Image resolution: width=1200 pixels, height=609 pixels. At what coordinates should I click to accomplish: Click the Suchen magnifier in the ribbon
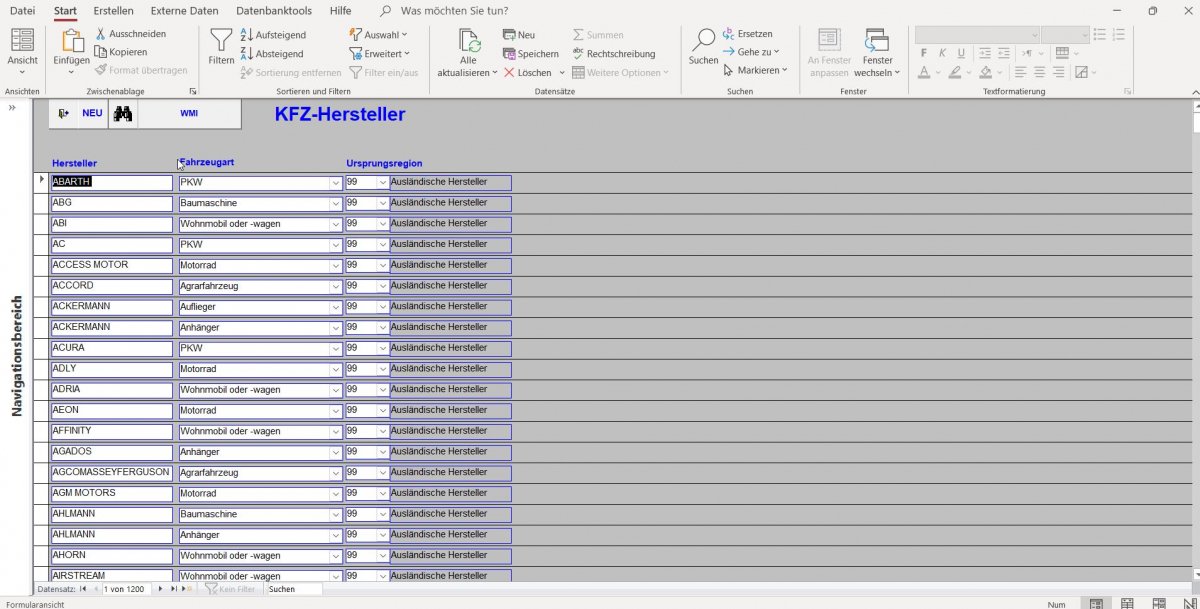click(x=703, y=46)
